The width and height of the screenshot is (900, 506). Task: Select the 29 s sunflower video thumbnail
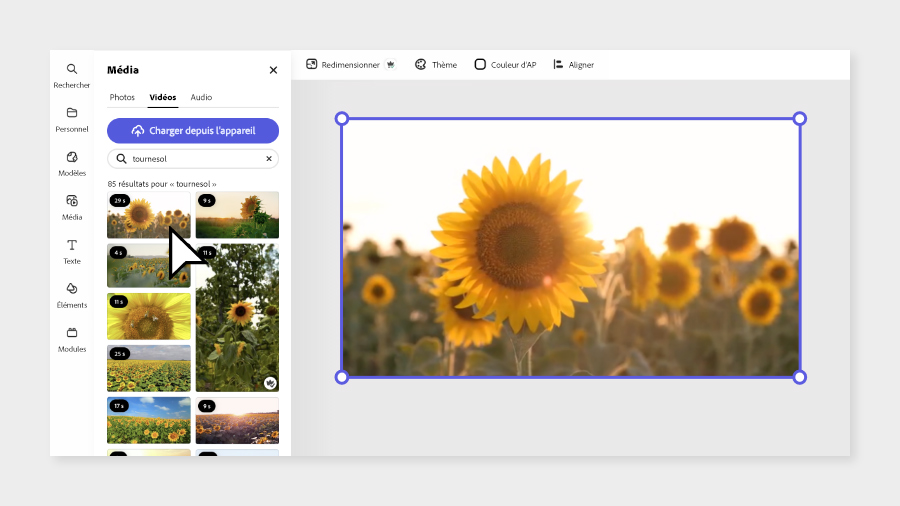point(149,215)
